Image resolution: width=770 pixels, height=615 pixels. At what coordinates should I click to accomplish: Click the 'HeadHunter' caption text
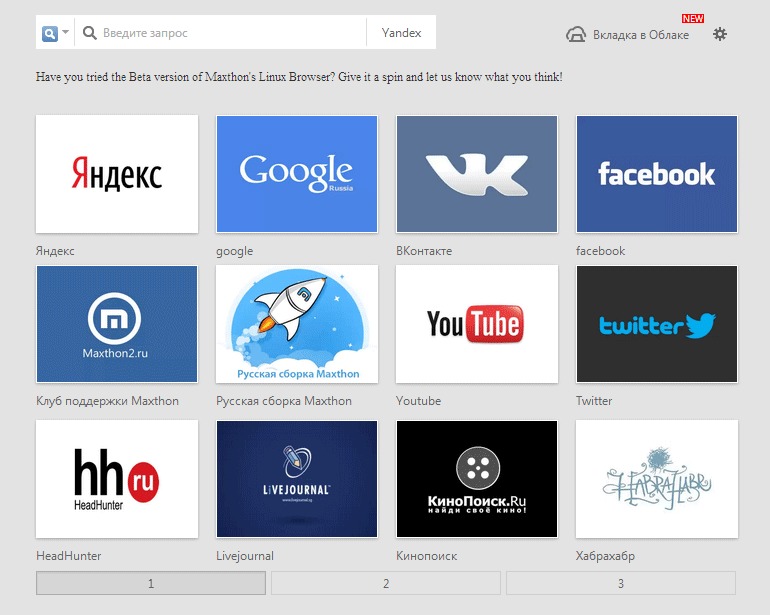click(68, 556)
